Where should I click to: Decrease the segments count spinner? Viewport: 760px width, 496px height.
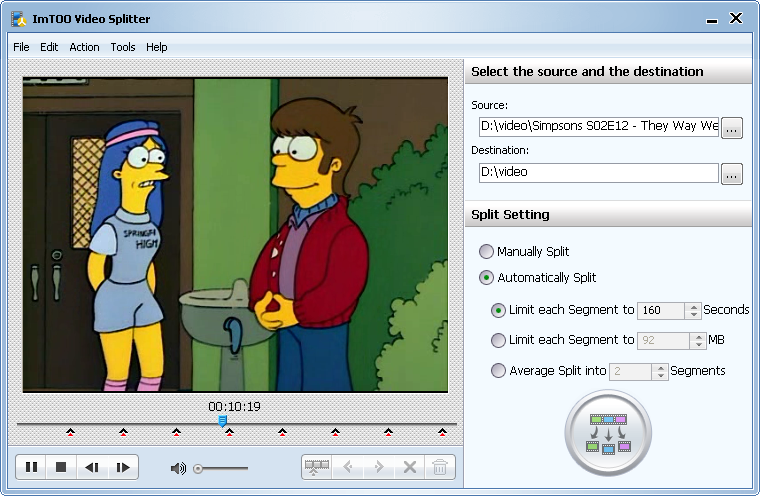click(x=660, y=376)
